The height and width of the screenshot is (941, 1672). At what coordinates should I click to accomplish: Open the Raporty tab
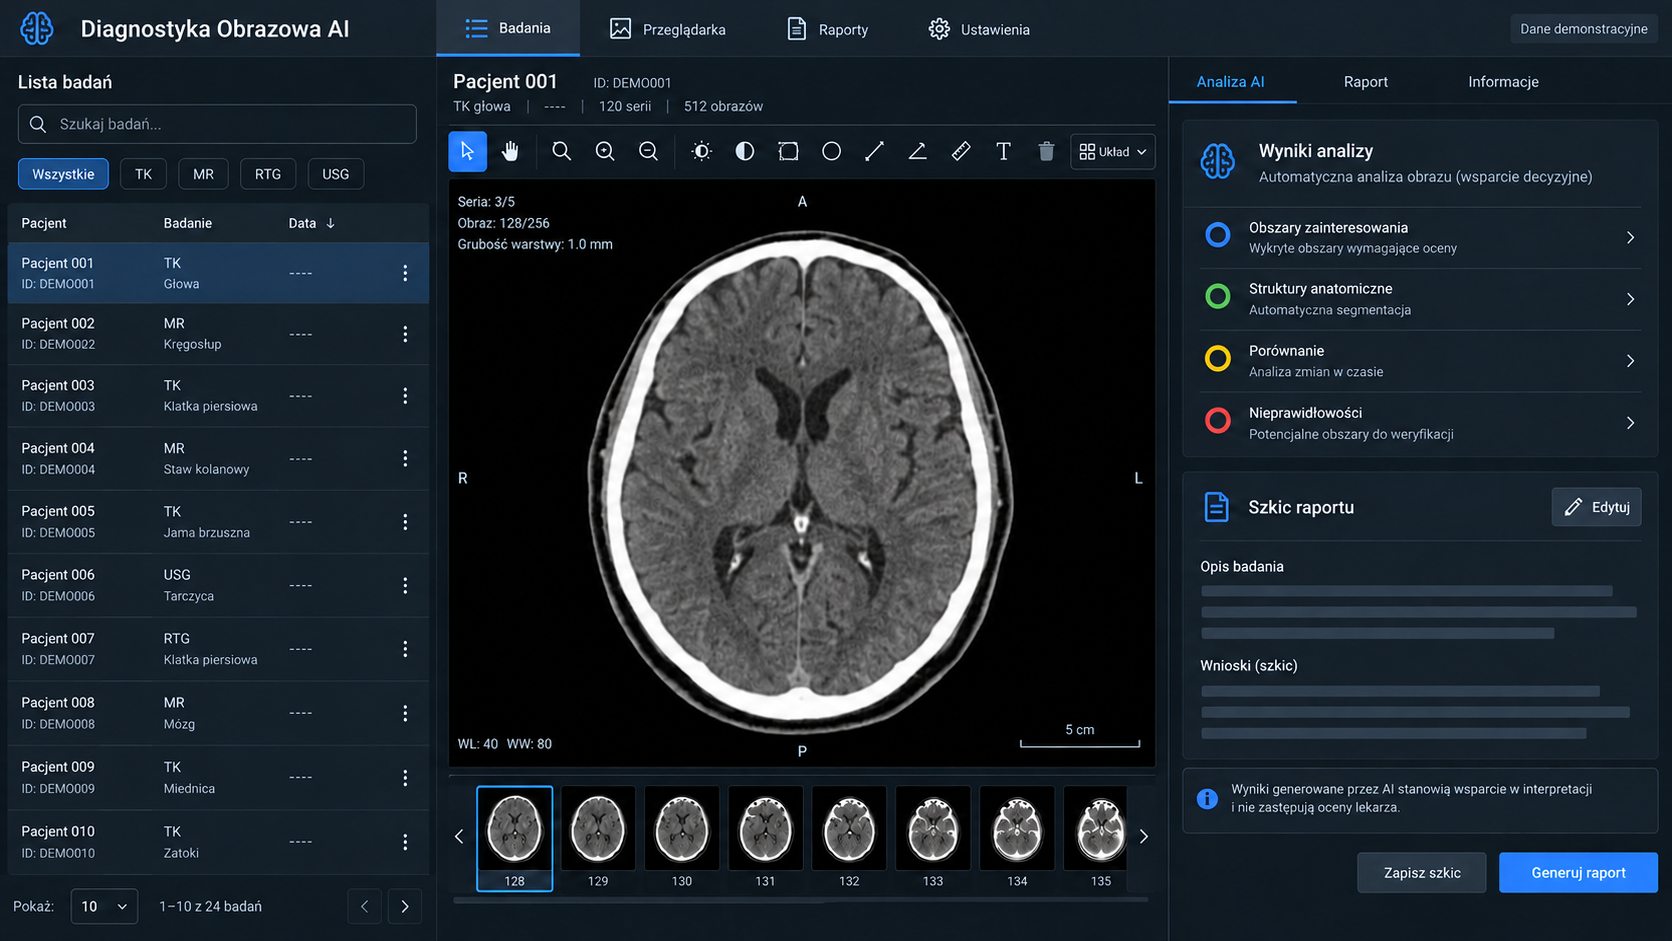pyautogui.click(x=827, y=29)
